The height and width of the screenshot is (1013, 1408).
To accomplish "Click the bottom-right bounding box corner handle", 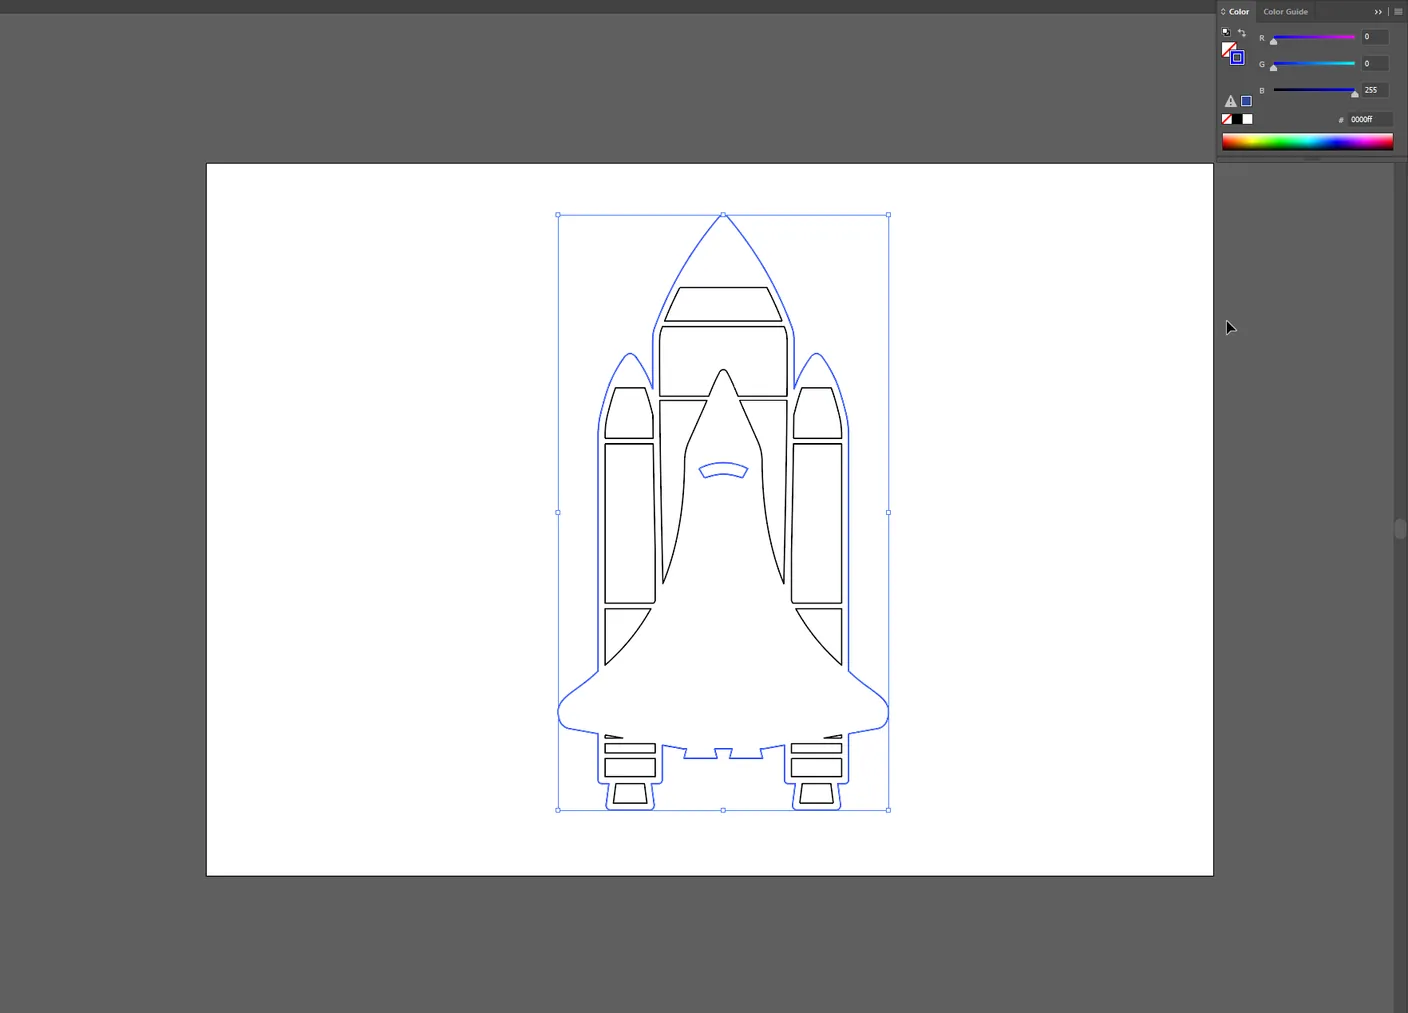I will point(888,810).
